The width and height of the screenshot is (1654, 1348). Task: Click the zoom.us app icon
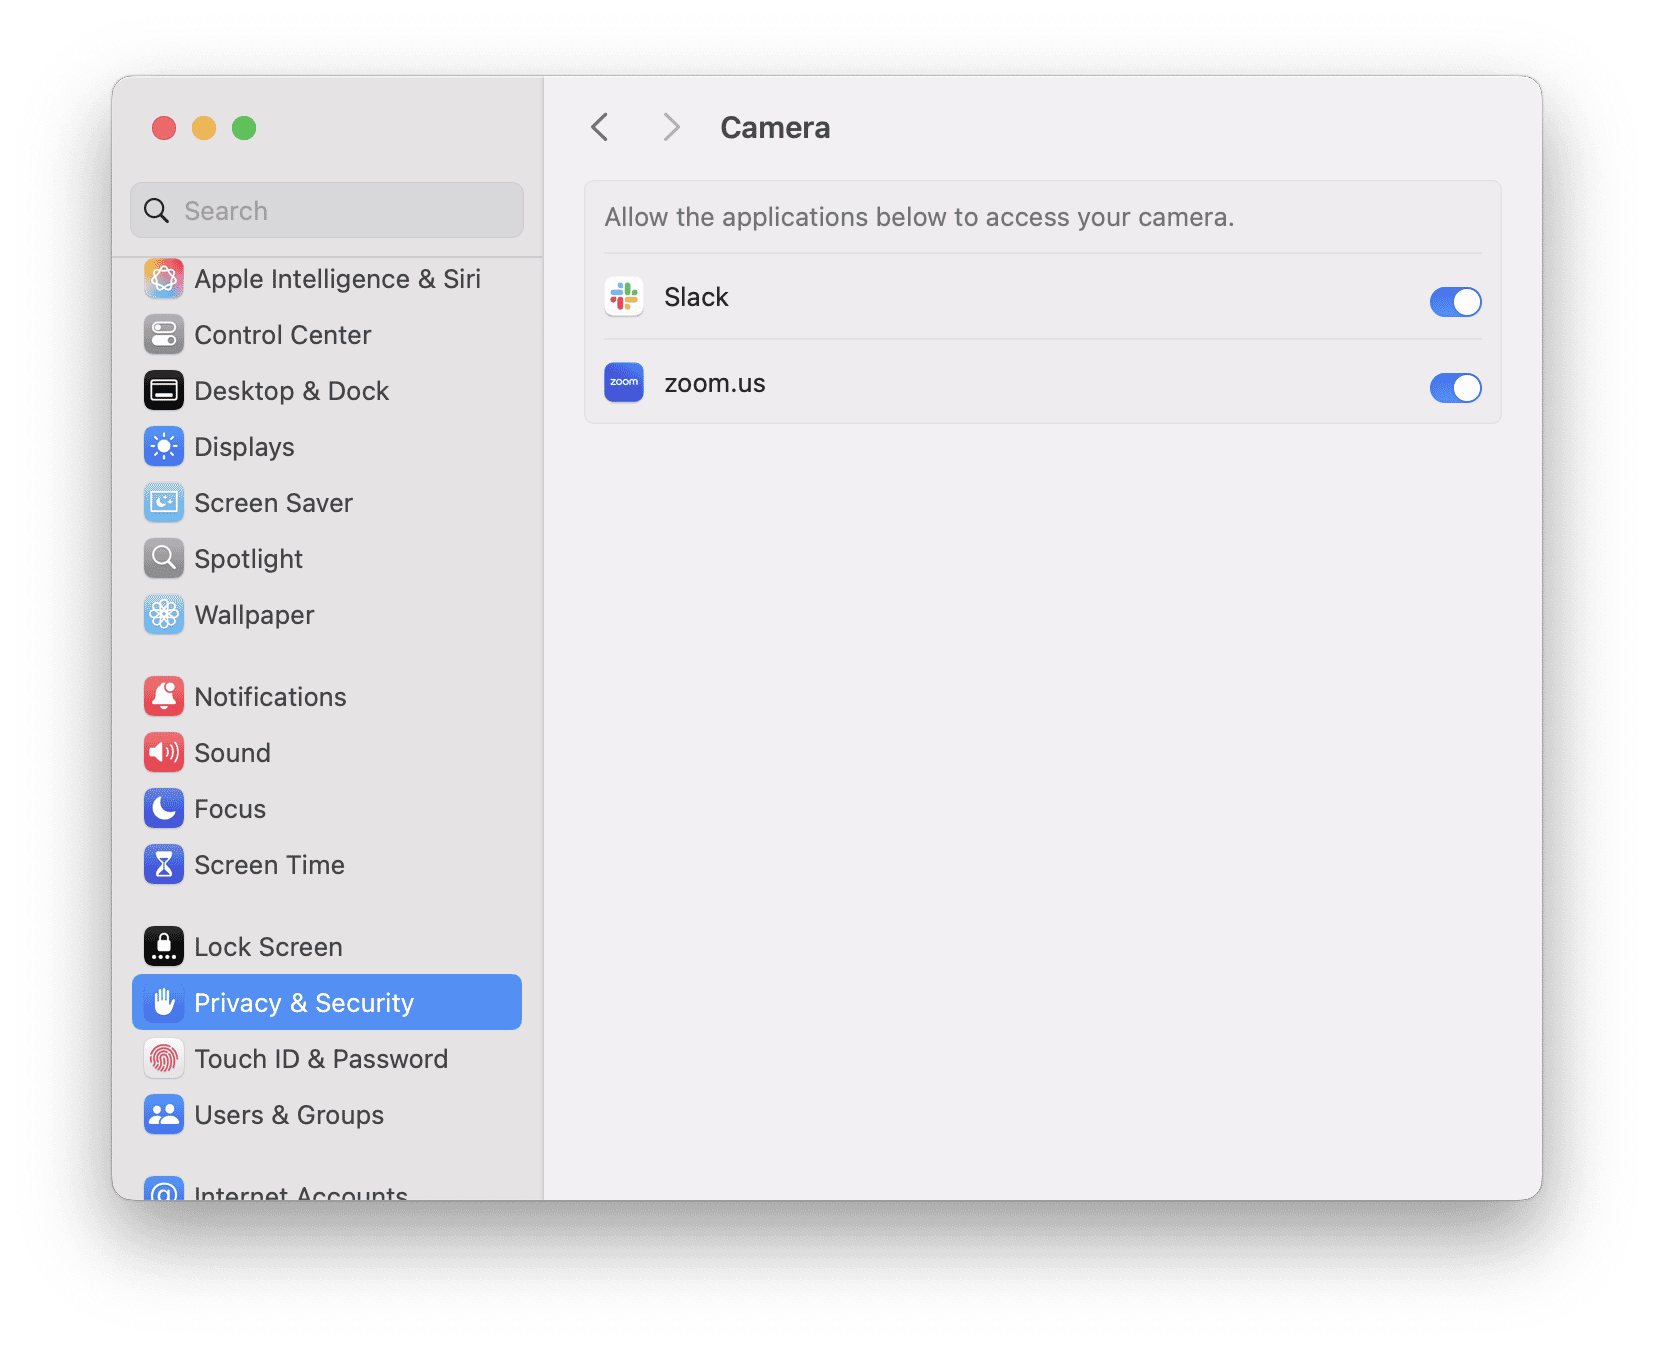click(623, 382)
